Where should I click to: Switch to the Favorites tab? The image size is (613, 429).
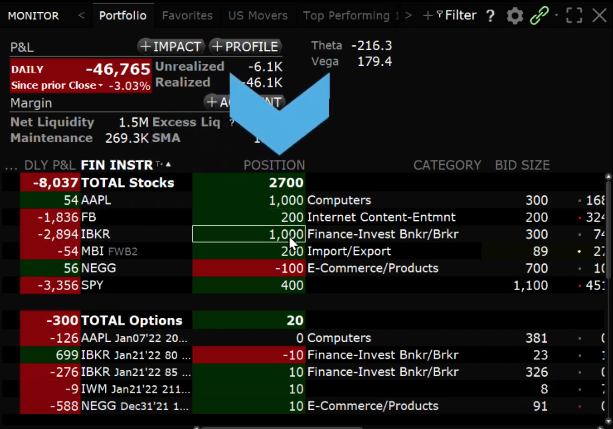[186, 16]
